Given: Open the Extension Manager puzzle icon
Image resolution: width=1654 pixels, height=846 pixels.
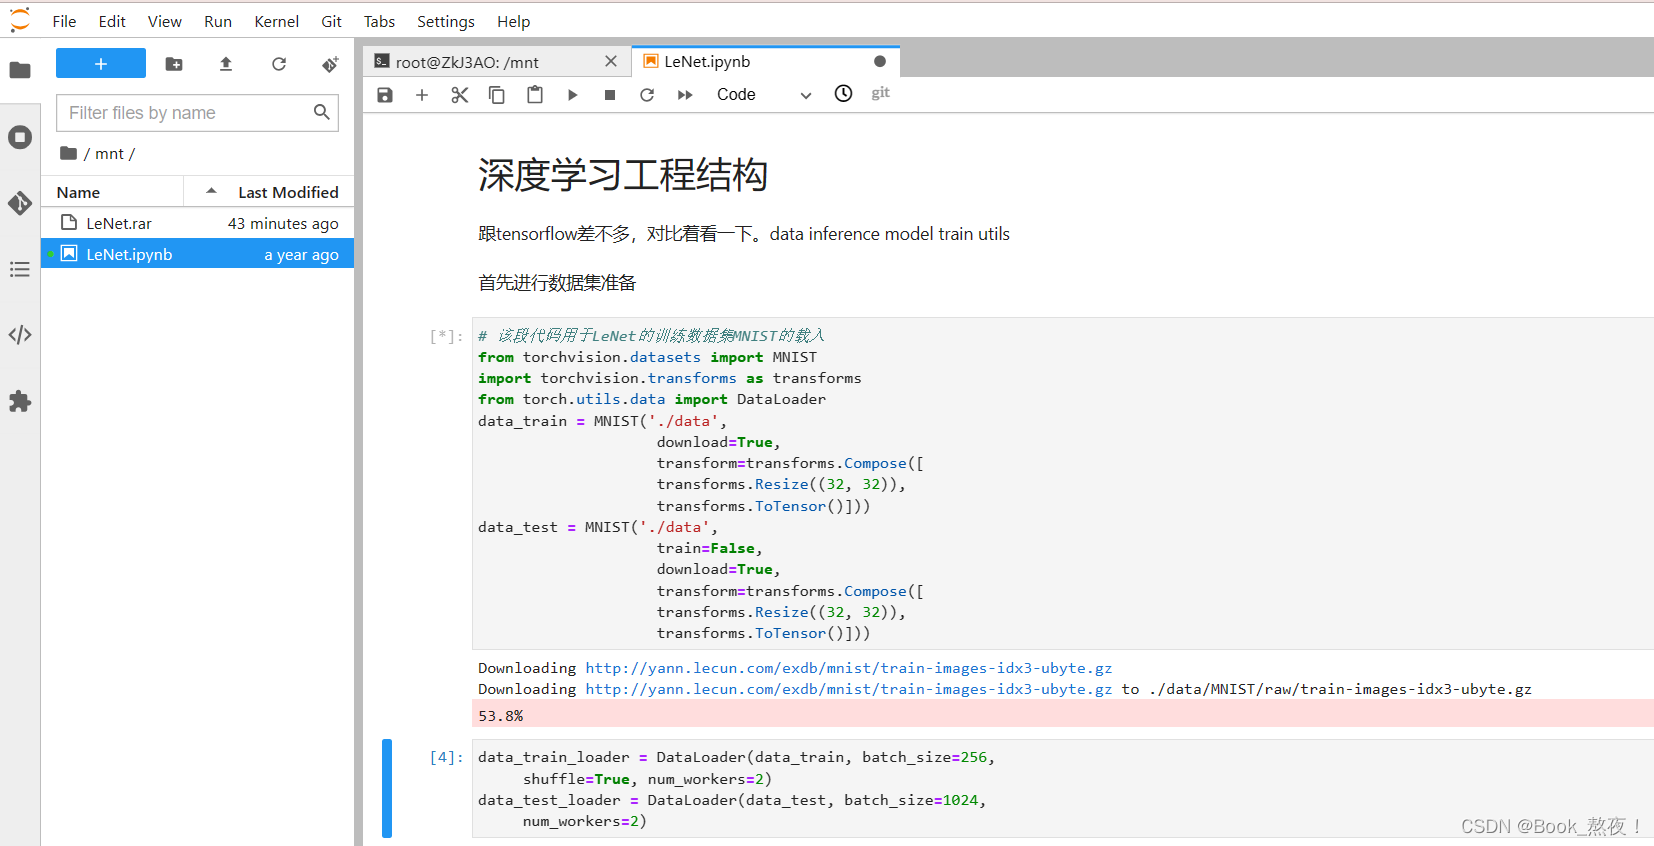Looking at the screenshot, I should pos(20,401).
